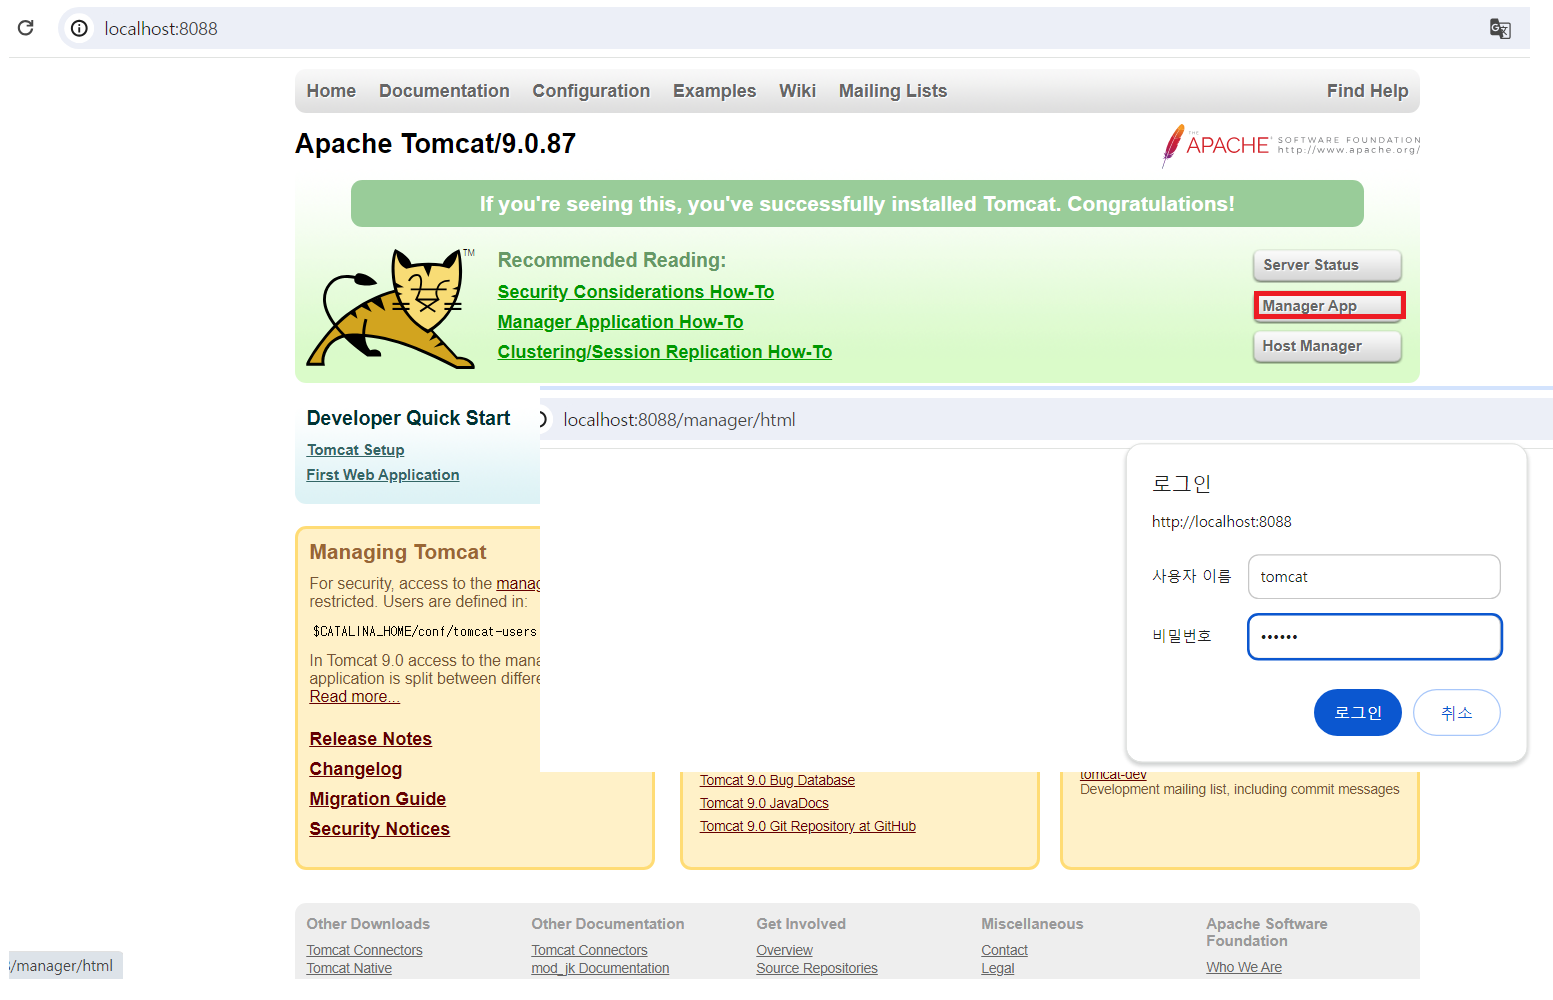Open the Legal link

[x=997, y=968]
